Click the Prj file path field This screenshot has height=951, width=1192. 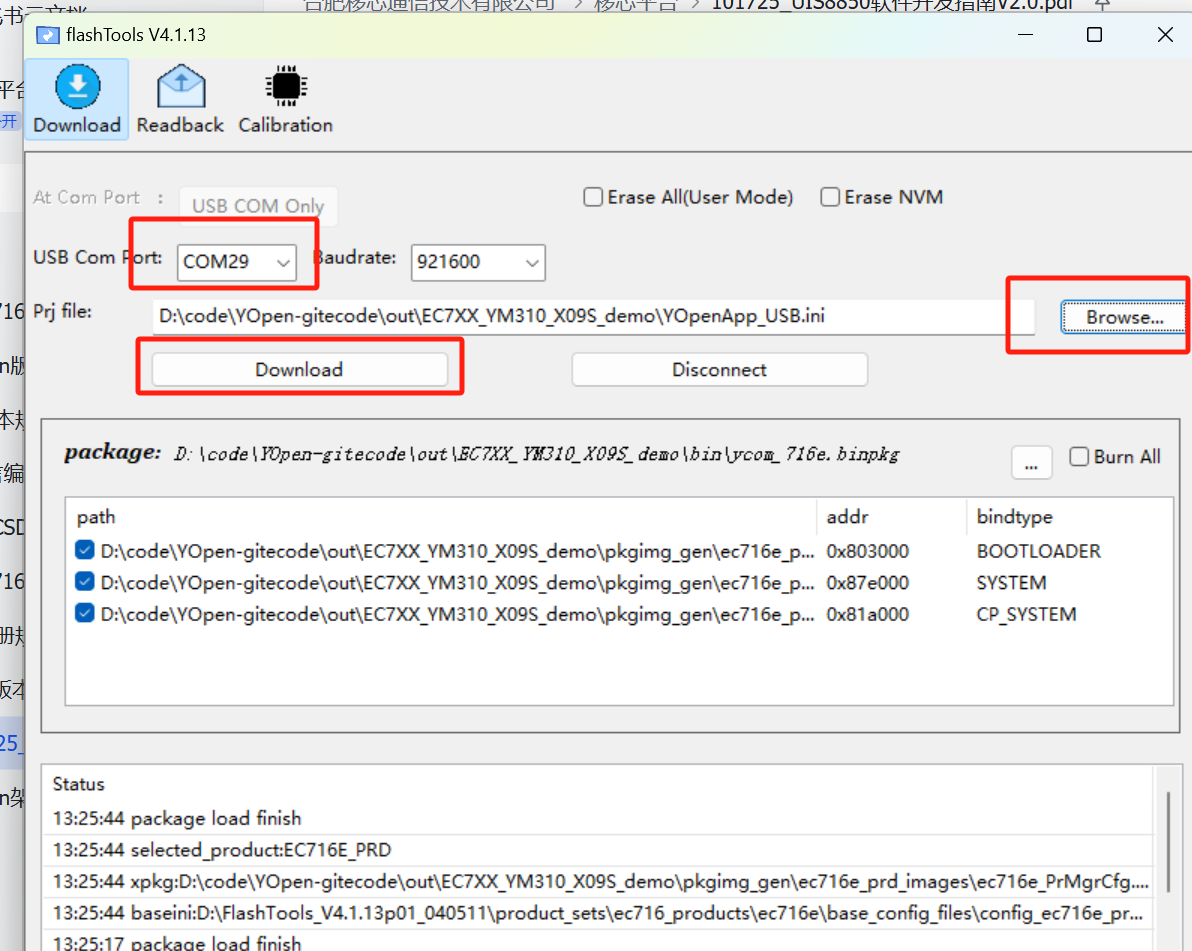tap(578, 317)
